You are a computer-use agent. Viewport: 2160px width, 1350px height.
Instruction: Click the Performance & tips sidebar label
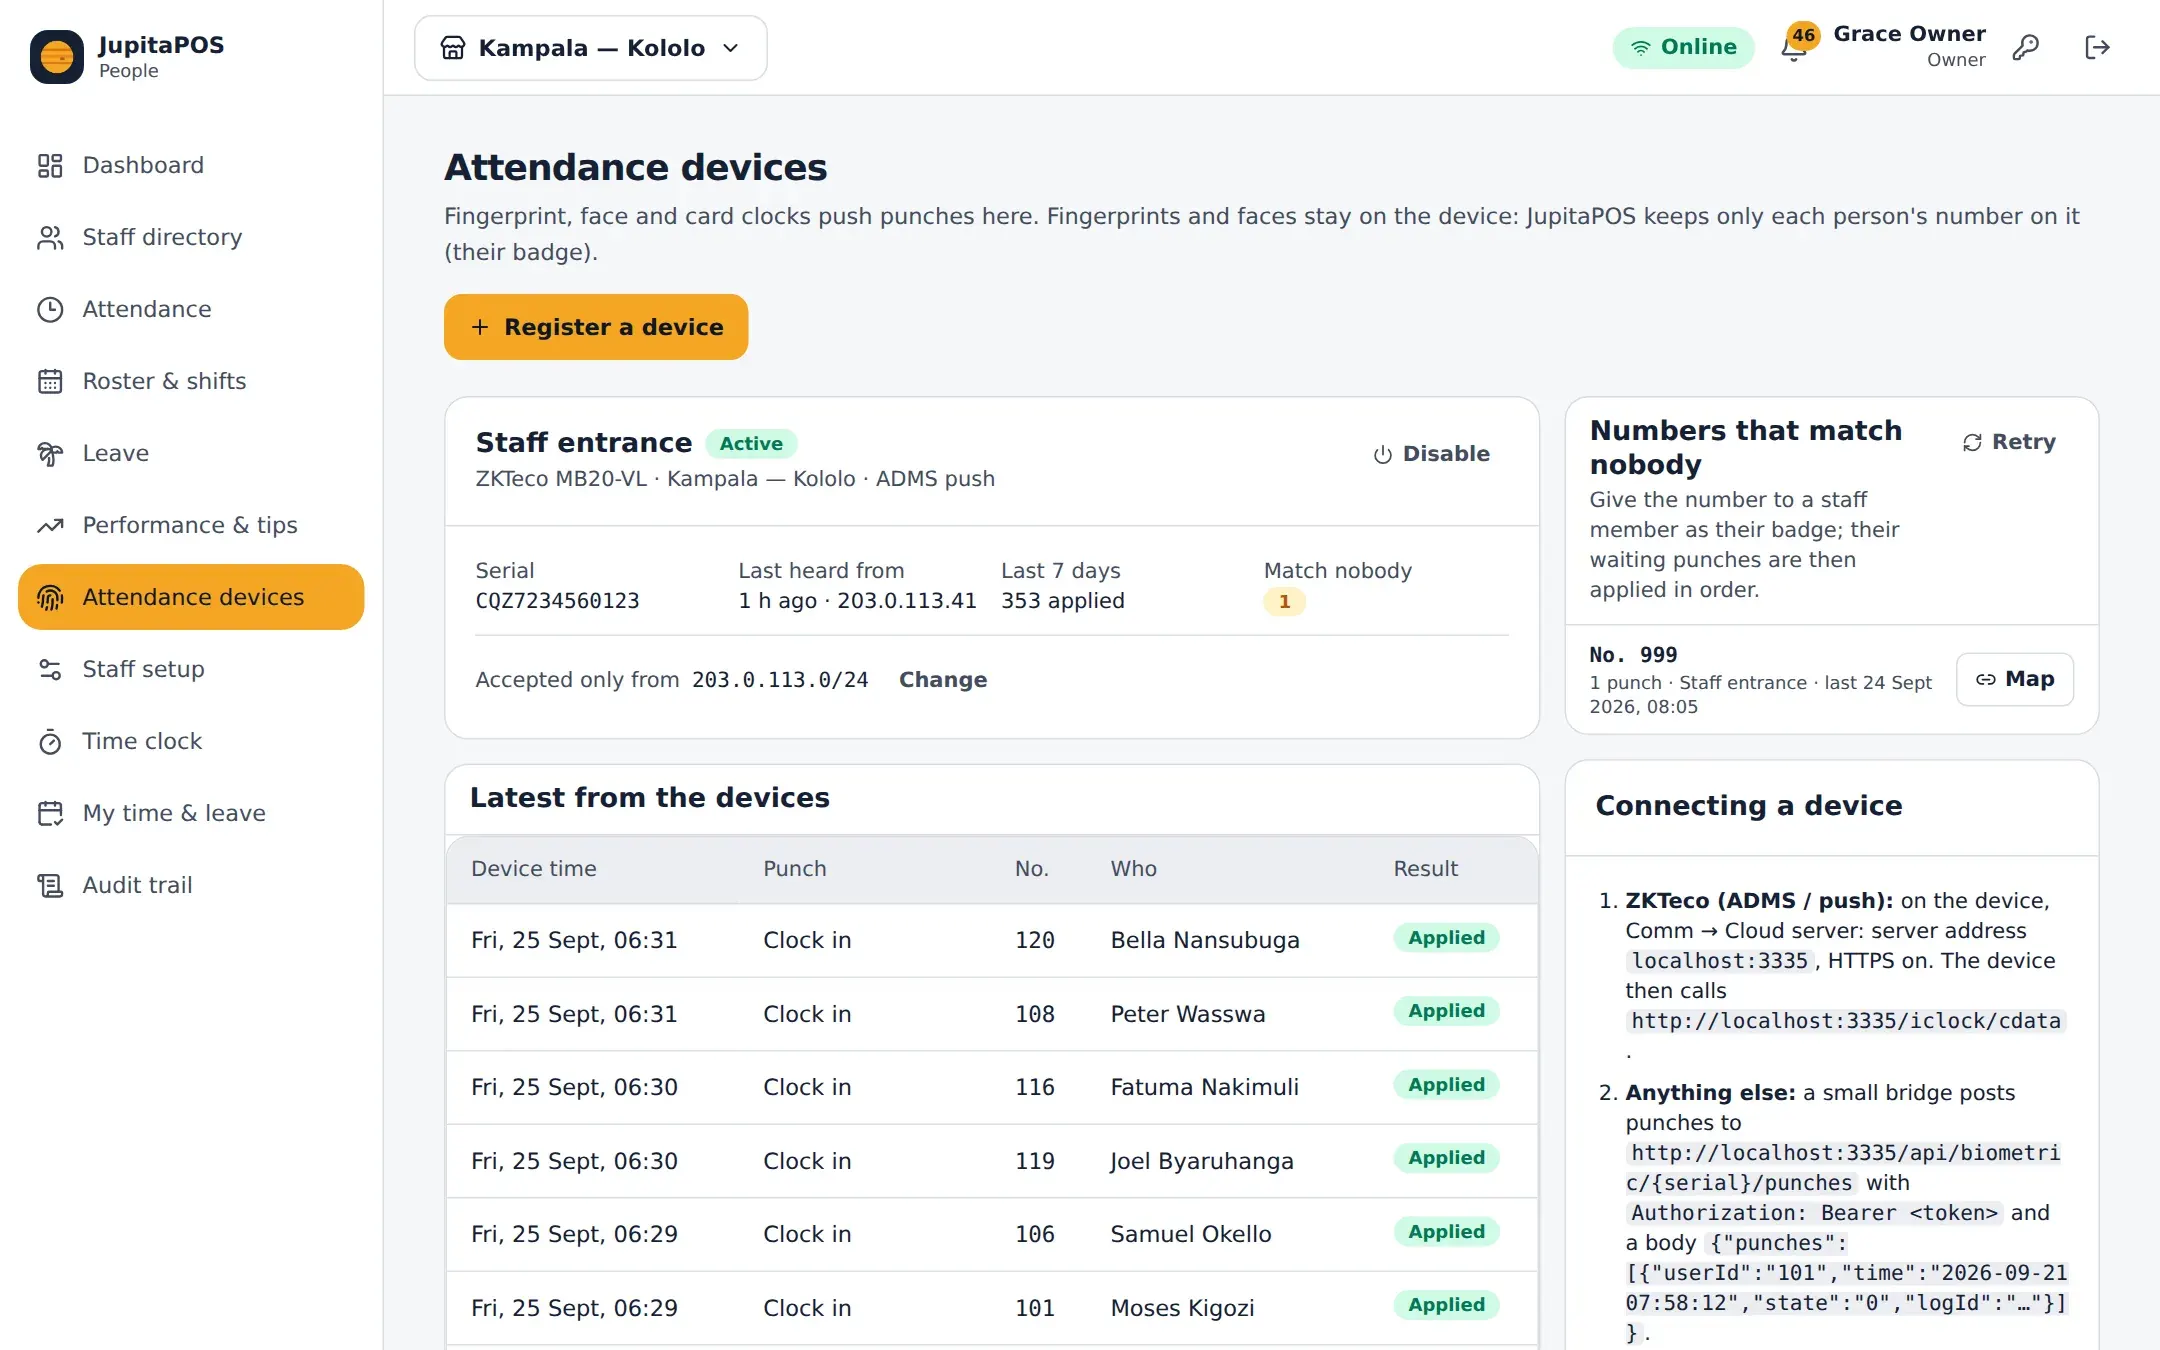click(190, 525)
